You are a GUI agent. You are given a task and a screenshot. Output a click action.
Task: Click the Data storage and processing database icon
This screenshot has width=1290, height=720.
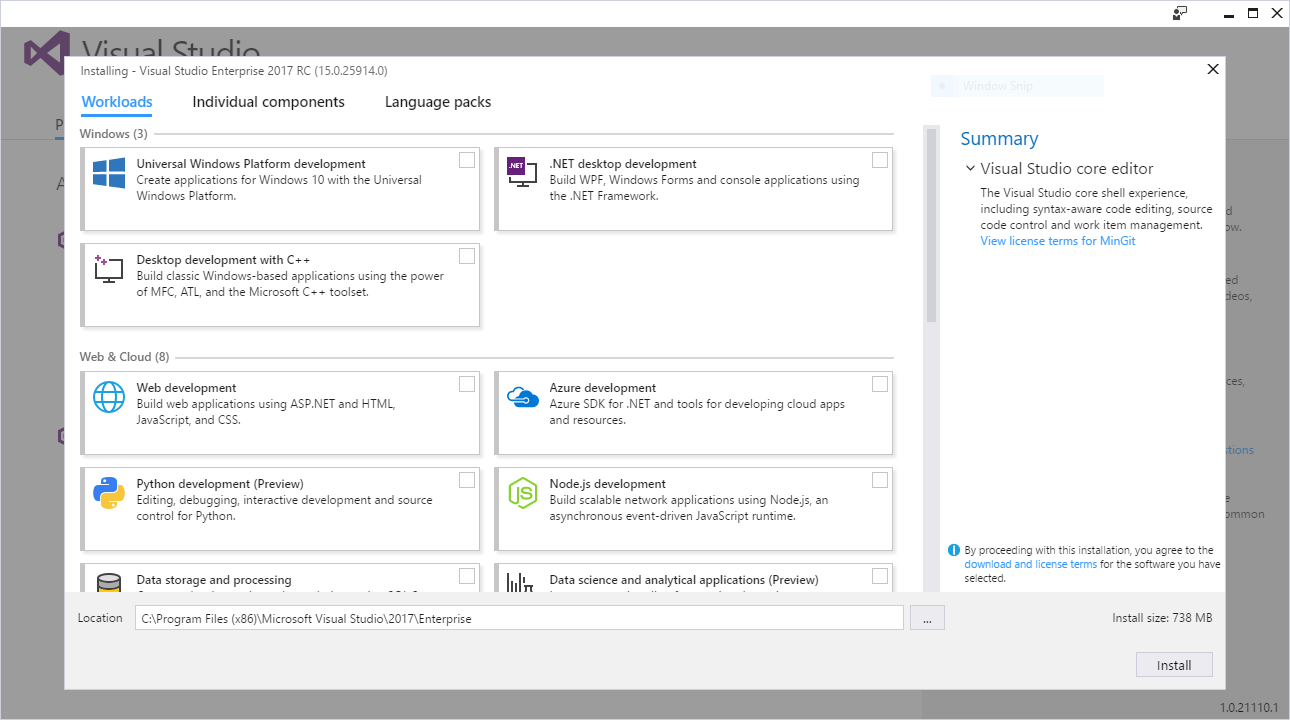(x=109, y=582)
